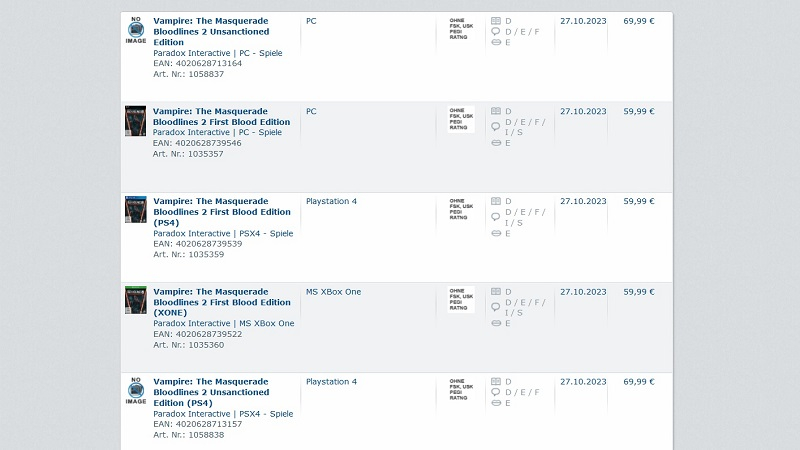
Task: Click the No Image placeholder for Unsanctioned Edition (PS4)
Action: click(136, 390)
